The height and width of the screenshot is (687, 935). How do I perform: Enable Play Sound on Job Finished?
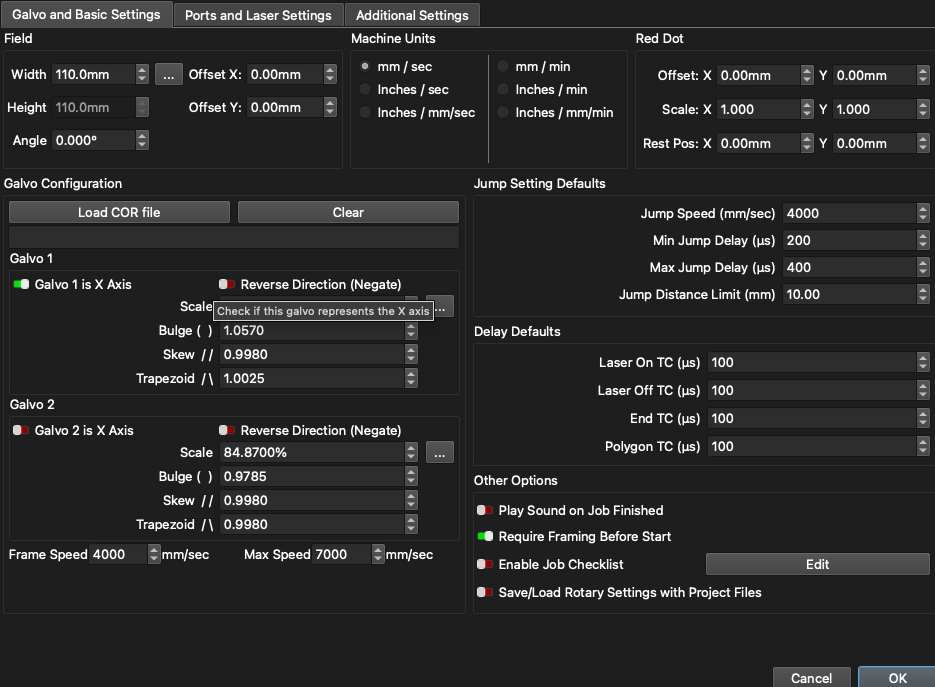coord(485,510)
